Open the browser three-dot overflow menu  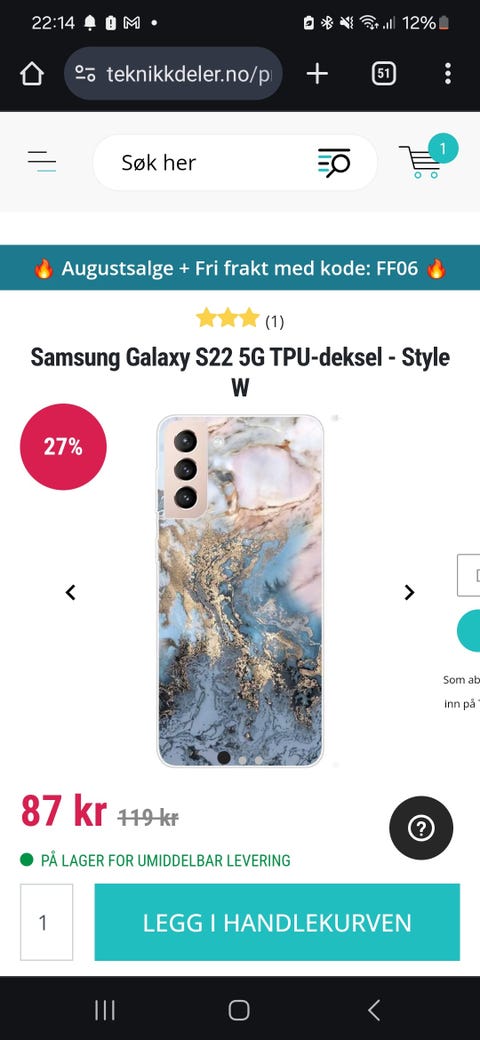(448, 74)
